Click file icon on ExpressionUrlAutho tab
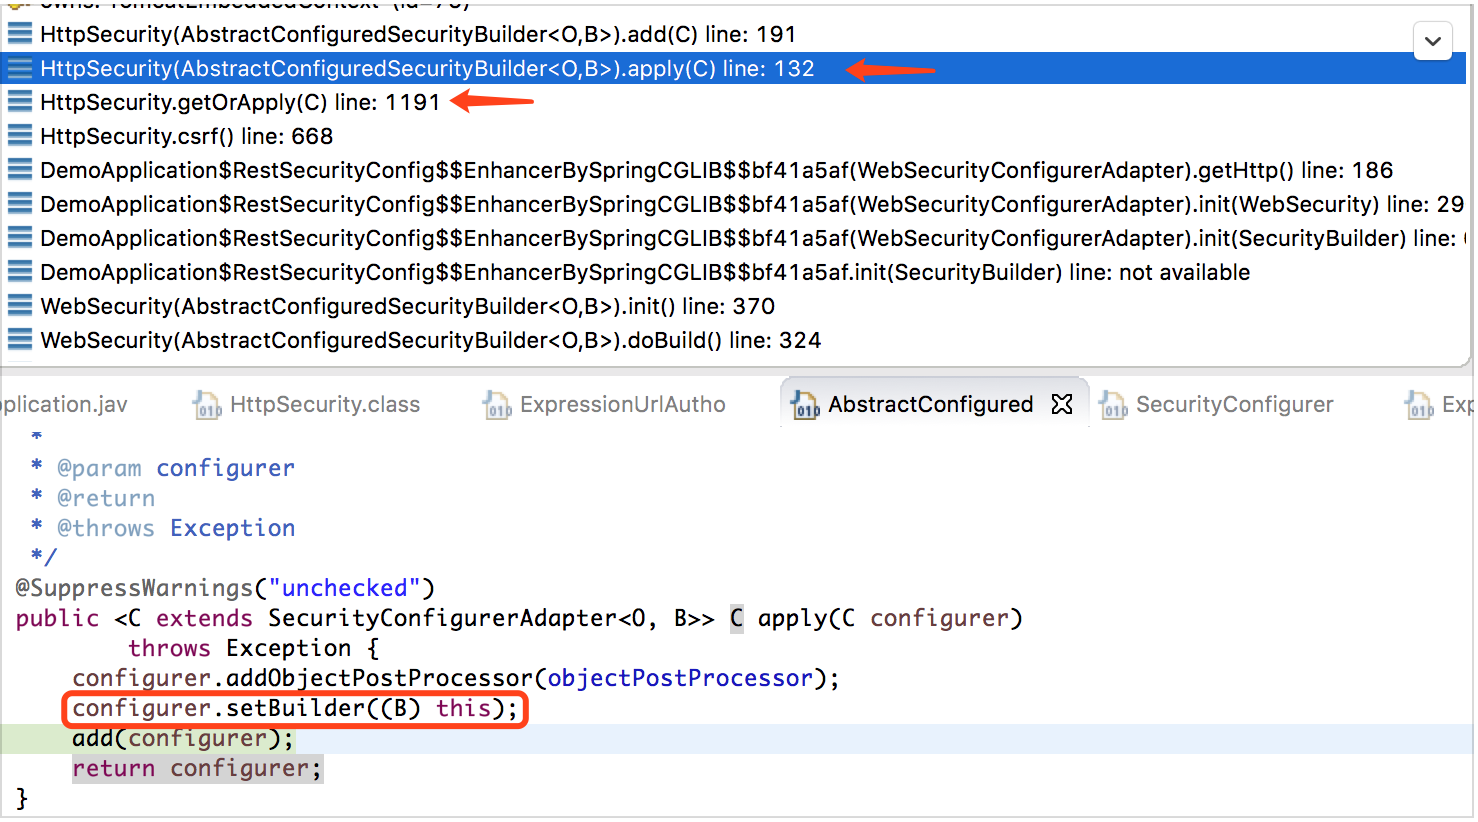The width and height of the screenshot is (1478, 822). click(497, 405)
